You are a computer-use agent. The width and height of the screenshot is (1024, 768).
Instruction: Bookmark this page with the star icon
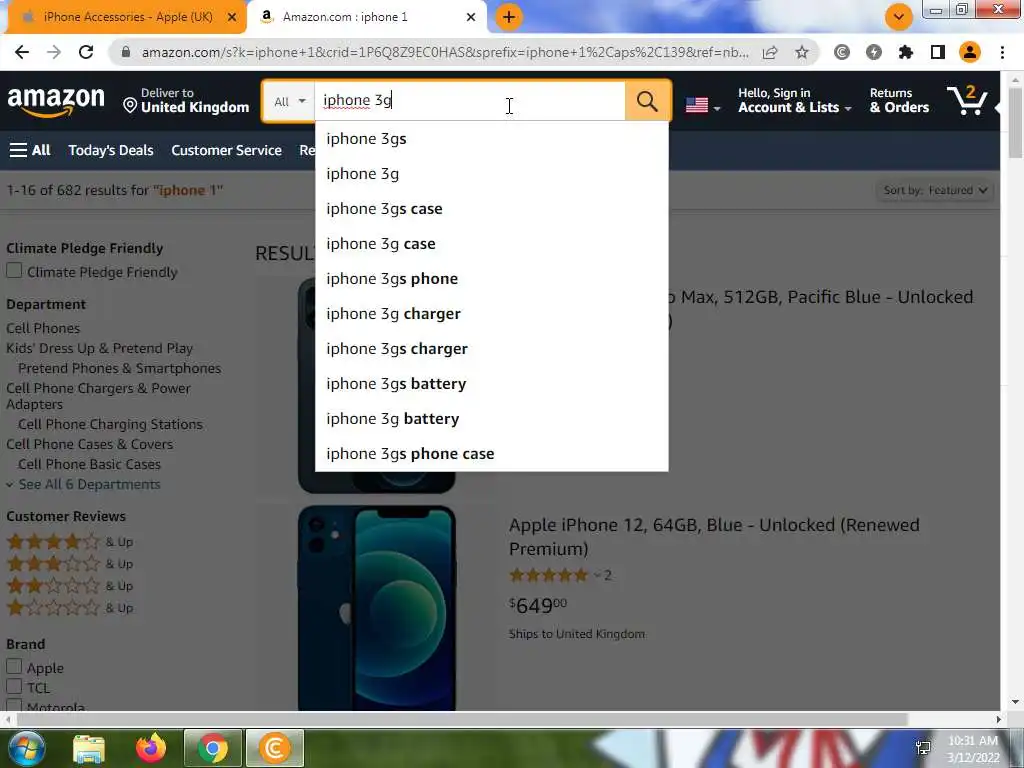(x=802, y=52)
